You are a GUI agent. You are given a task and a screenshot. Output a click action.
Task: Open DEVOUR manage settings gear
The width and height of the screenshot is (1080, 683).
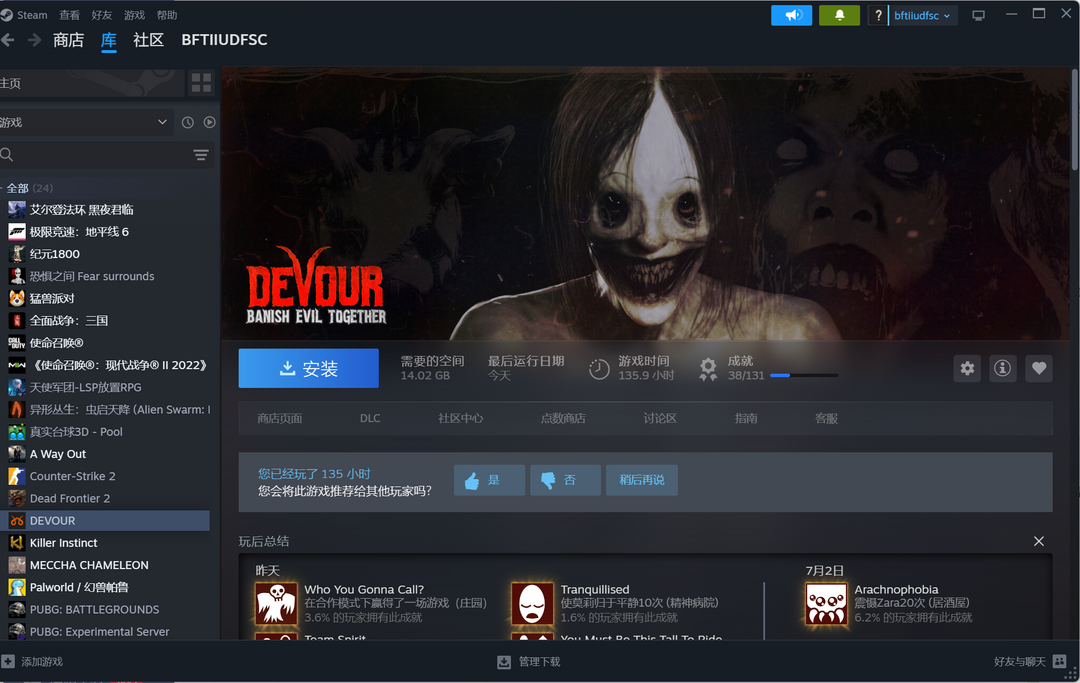967,368
